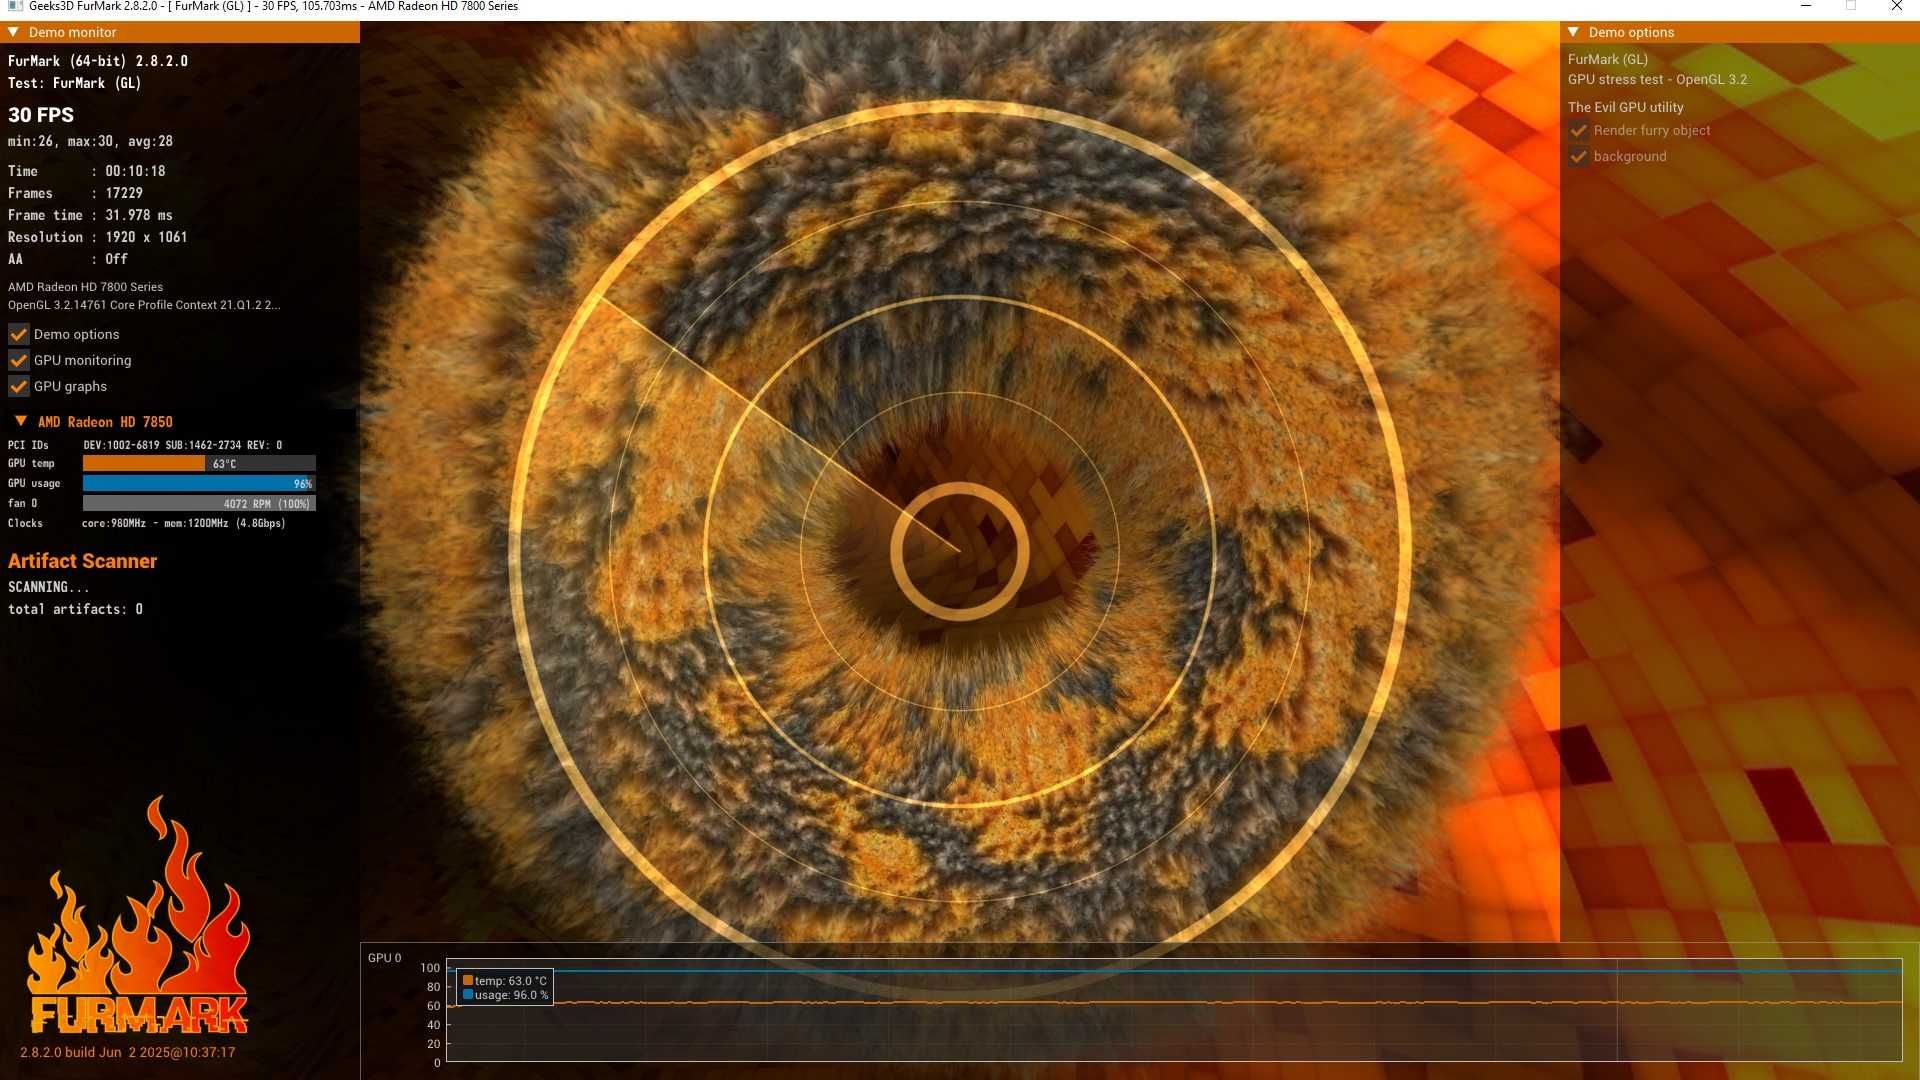This screenshot has width=1920, height=1080.
Task: Click the blue usage legend swatch
Action: (x=468, y=994)
